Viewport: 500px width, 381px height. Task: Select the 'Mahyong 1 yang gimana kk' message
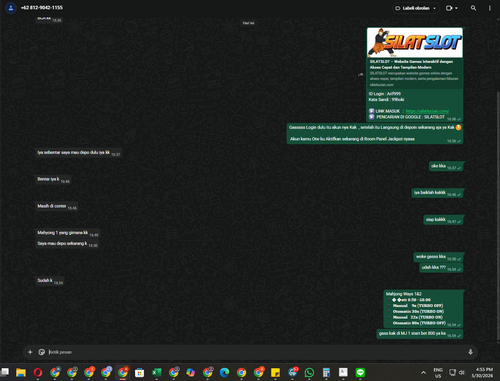(67, 233)
